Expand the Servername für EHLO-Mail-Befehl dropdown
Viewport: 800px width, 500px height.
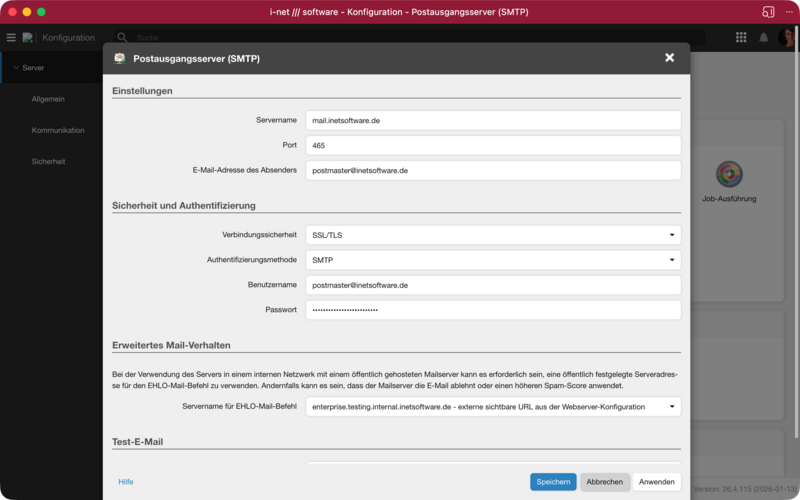pyautogui.click(x=493, y=406)
